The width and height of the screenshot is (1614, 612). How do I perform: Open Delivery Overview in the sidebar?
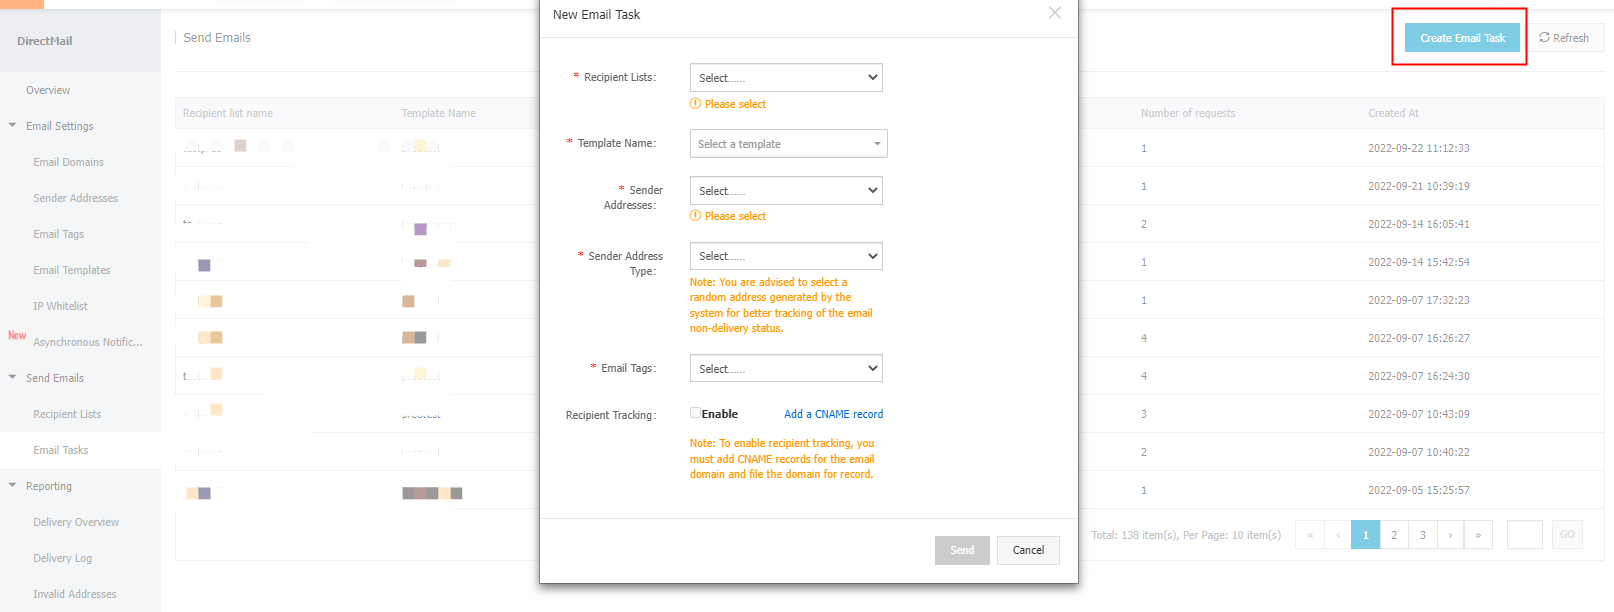[76, 522]
